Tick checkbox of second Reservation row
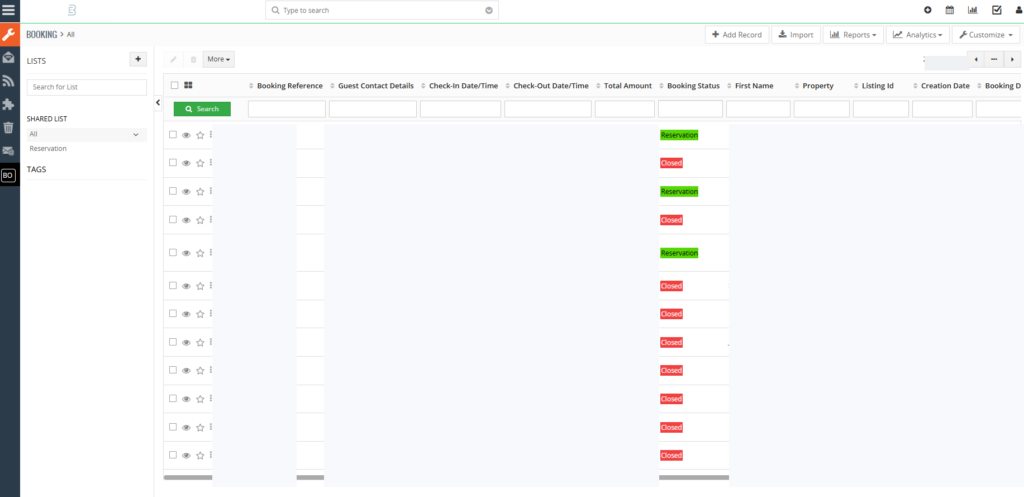The width and height of the screenshot is (1024, 497). pyautogui.click(x=173, y=191)
